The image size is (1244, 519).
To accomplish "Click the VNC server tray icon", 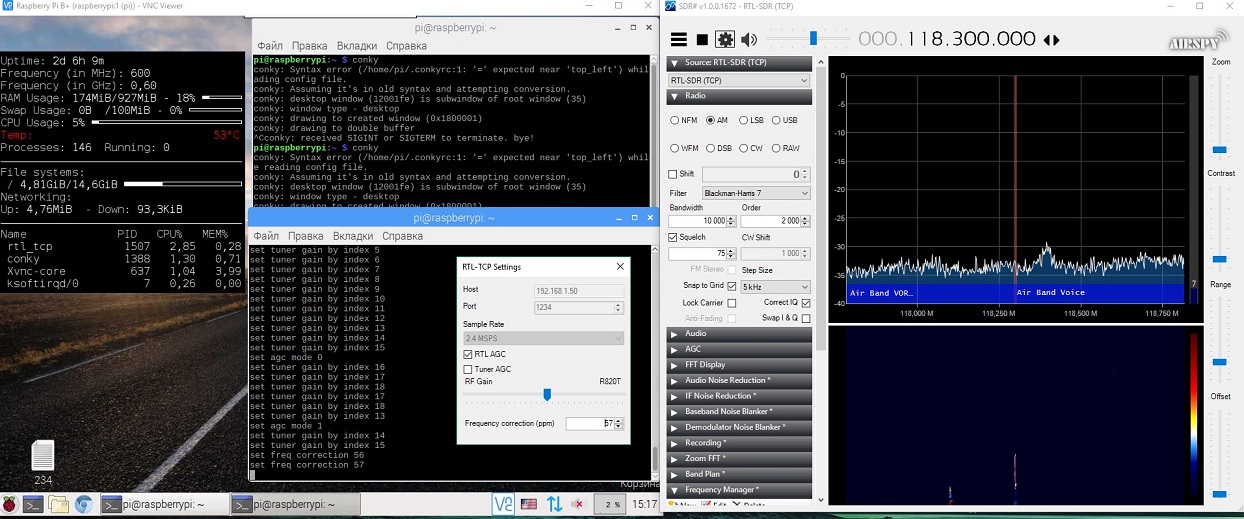I will point(503,504).
